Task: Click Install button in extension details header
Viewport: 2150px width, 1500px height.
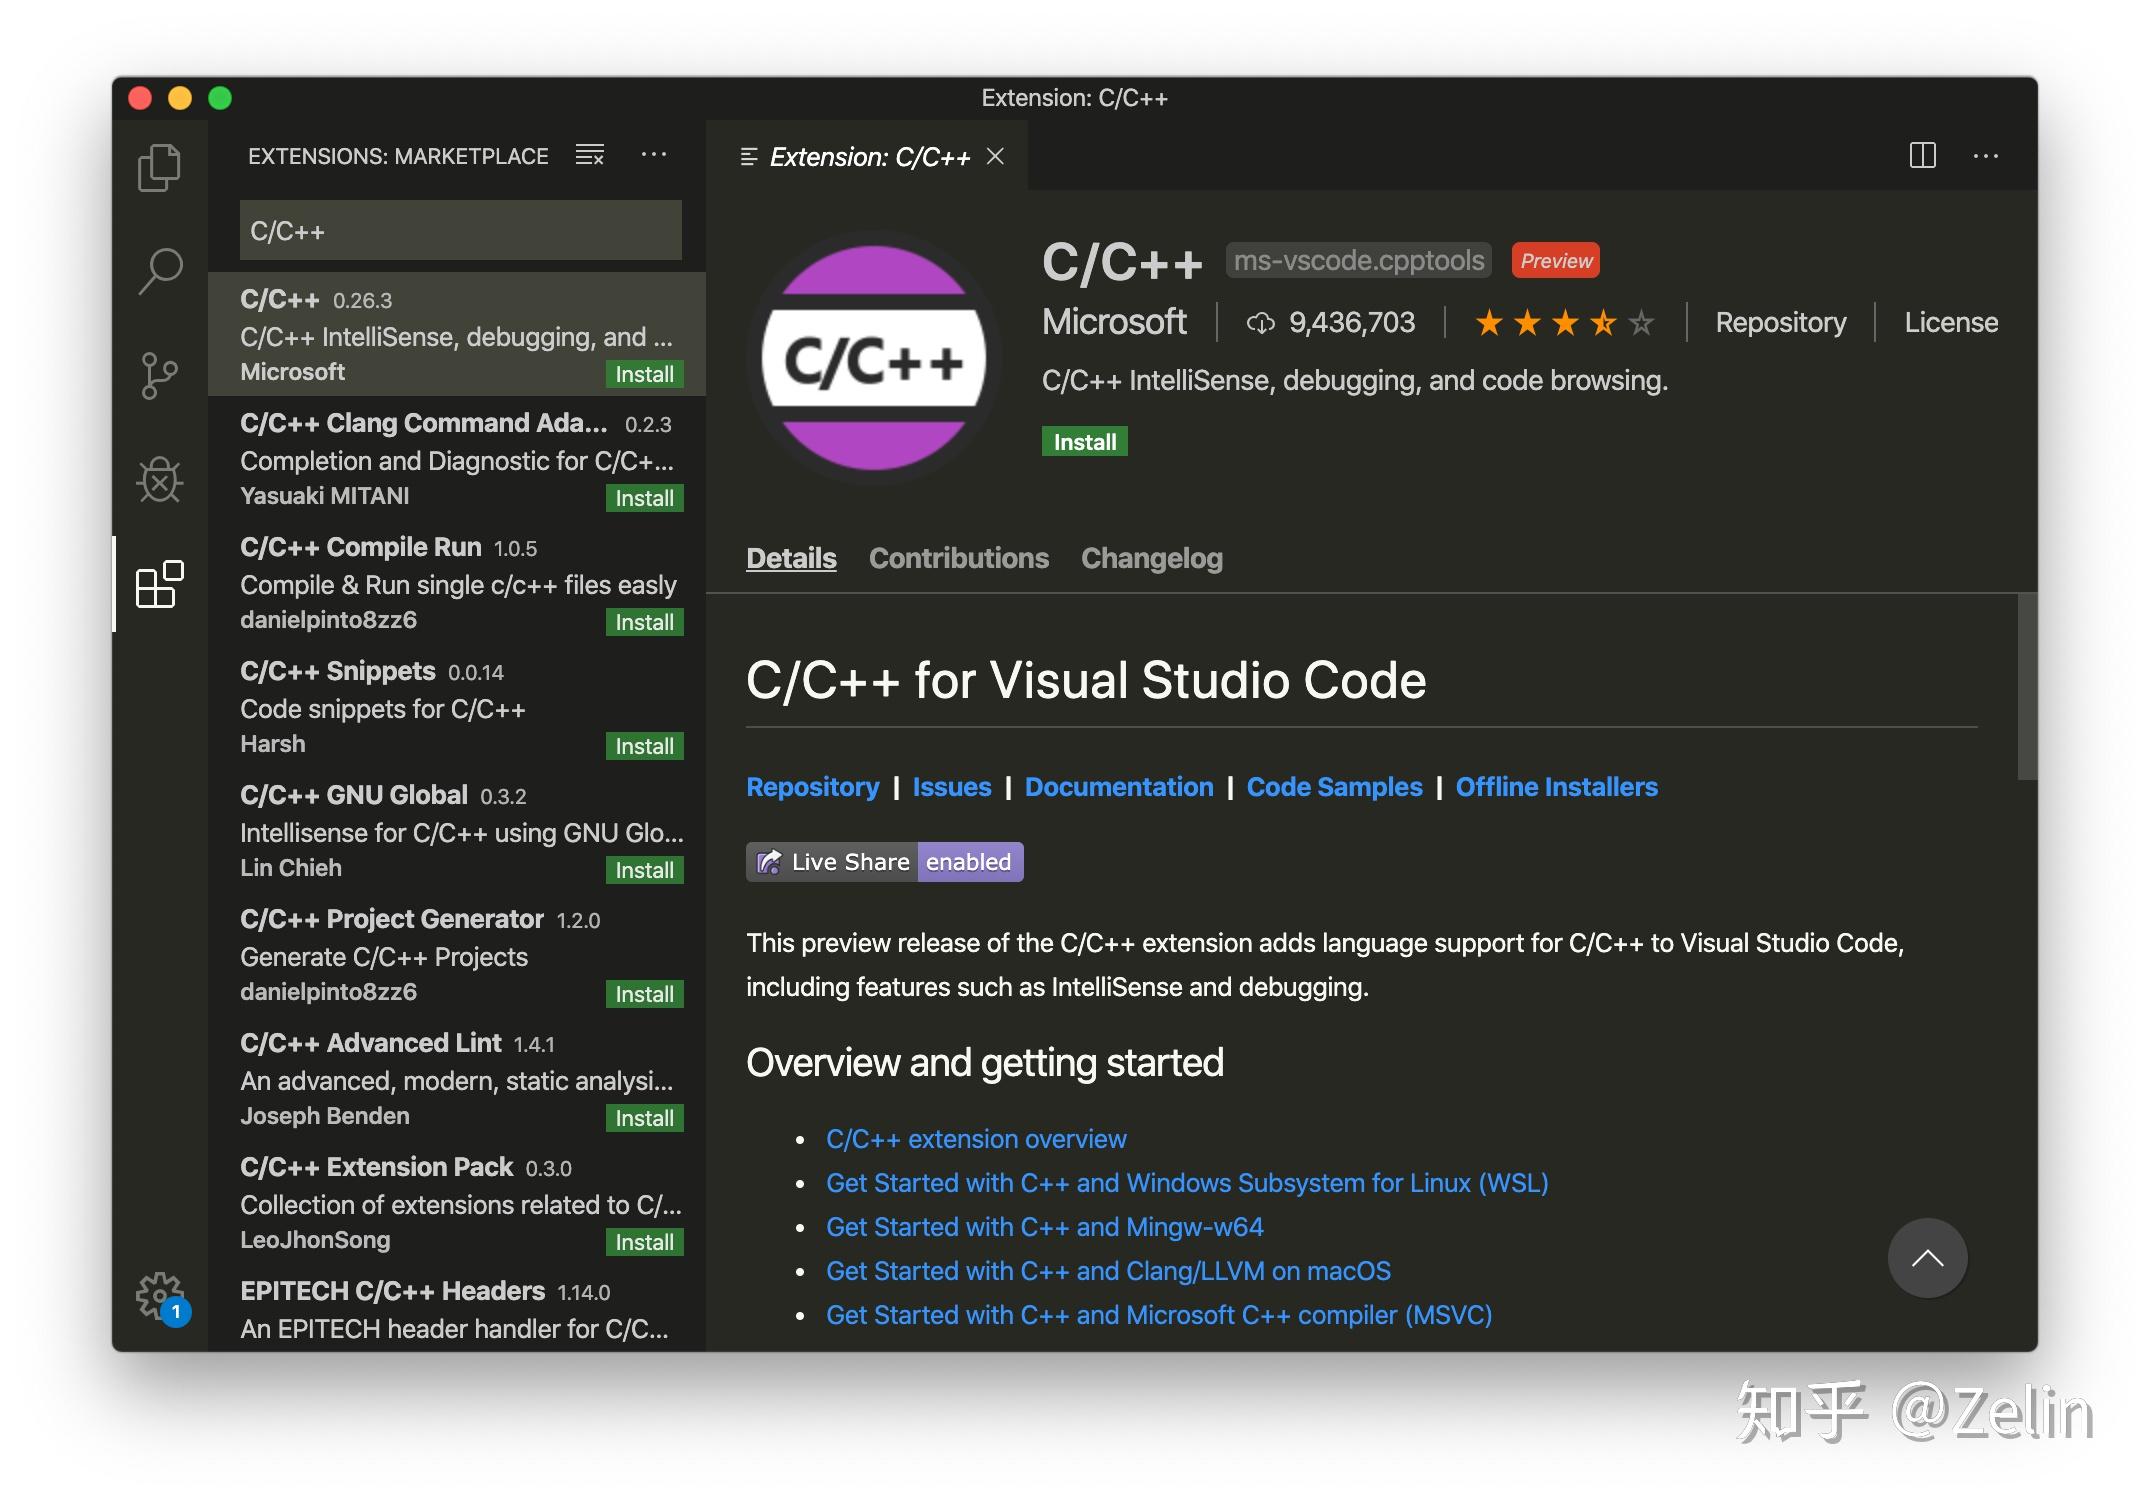Action: click(x=1085, y=442)
